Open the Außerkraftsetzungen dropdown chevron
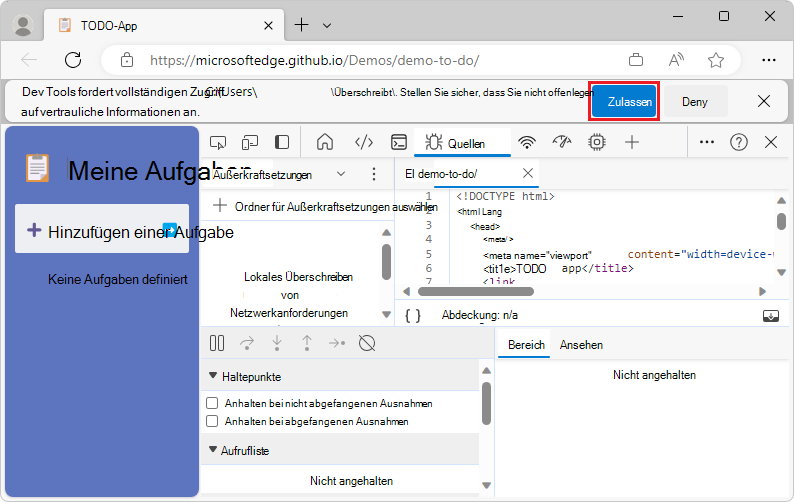This screenshot has width=794, height=502. pos(341,174)
